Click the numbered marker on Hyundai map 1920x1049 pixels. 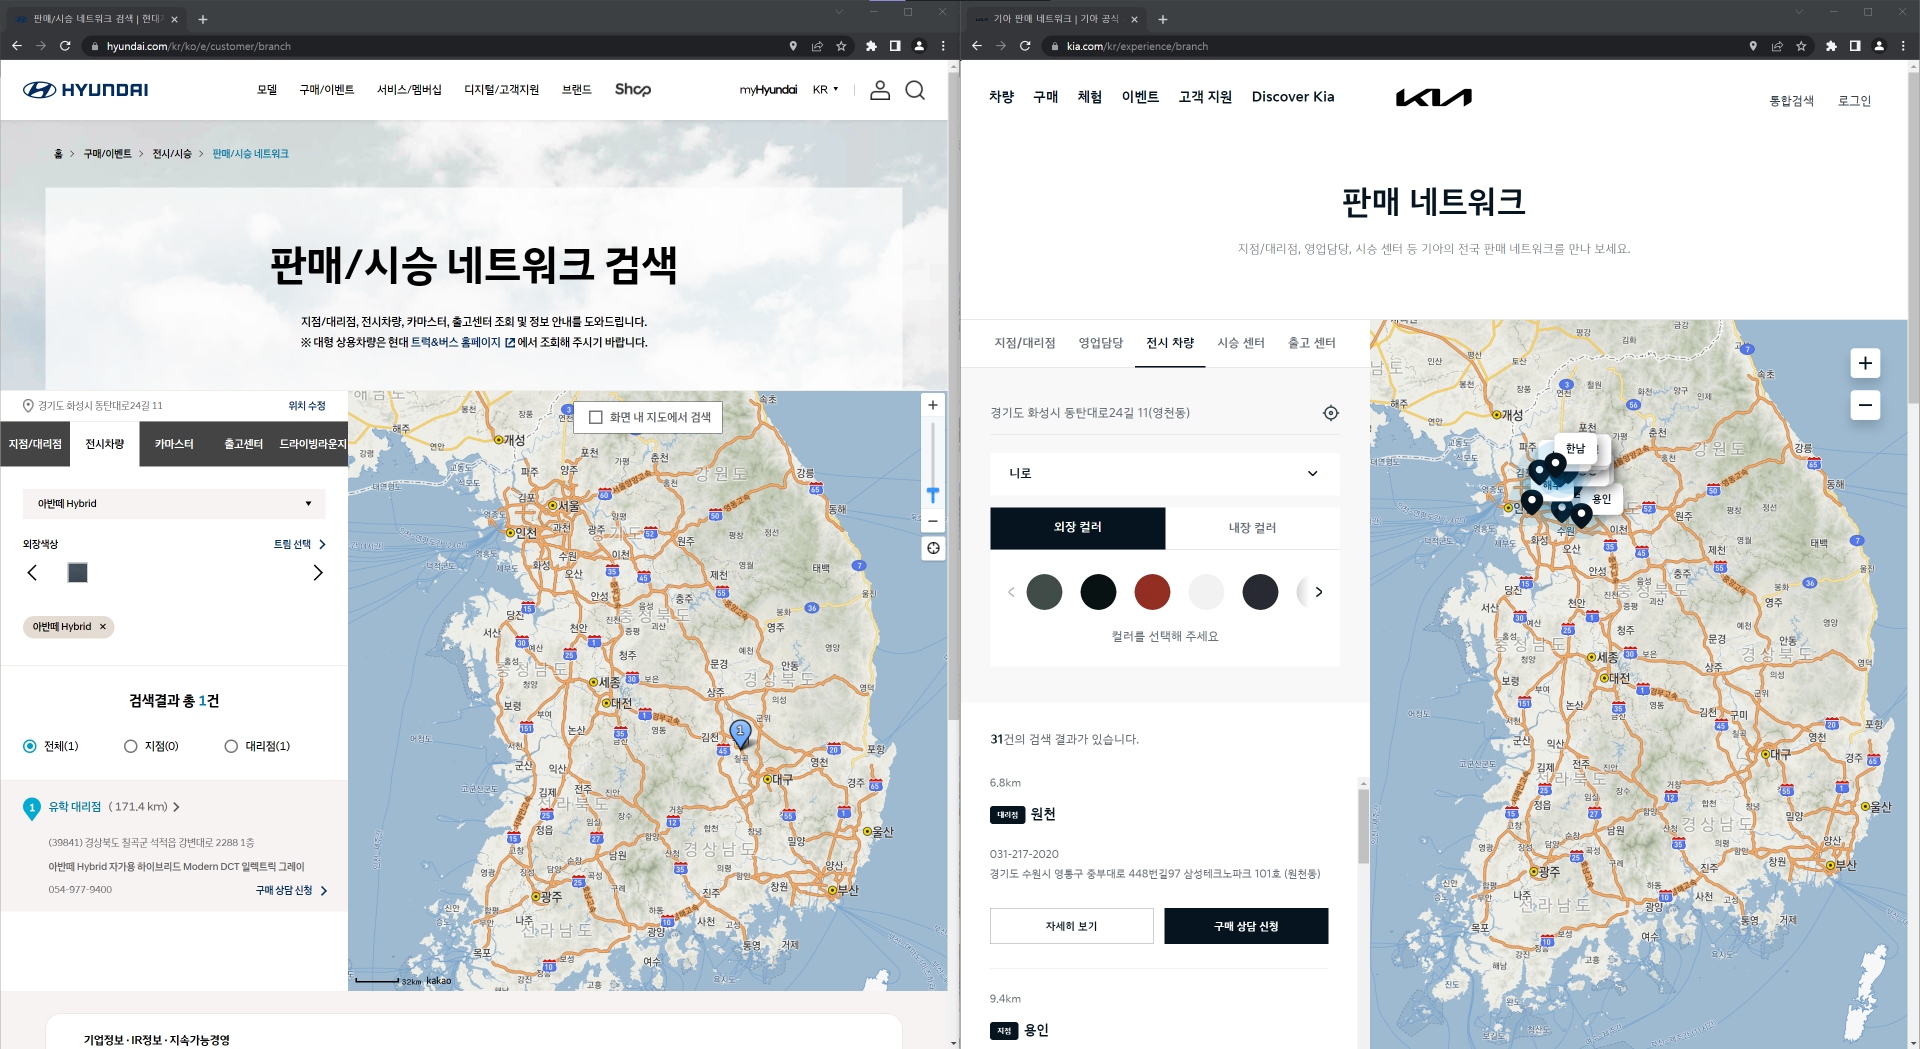point(740,734)
